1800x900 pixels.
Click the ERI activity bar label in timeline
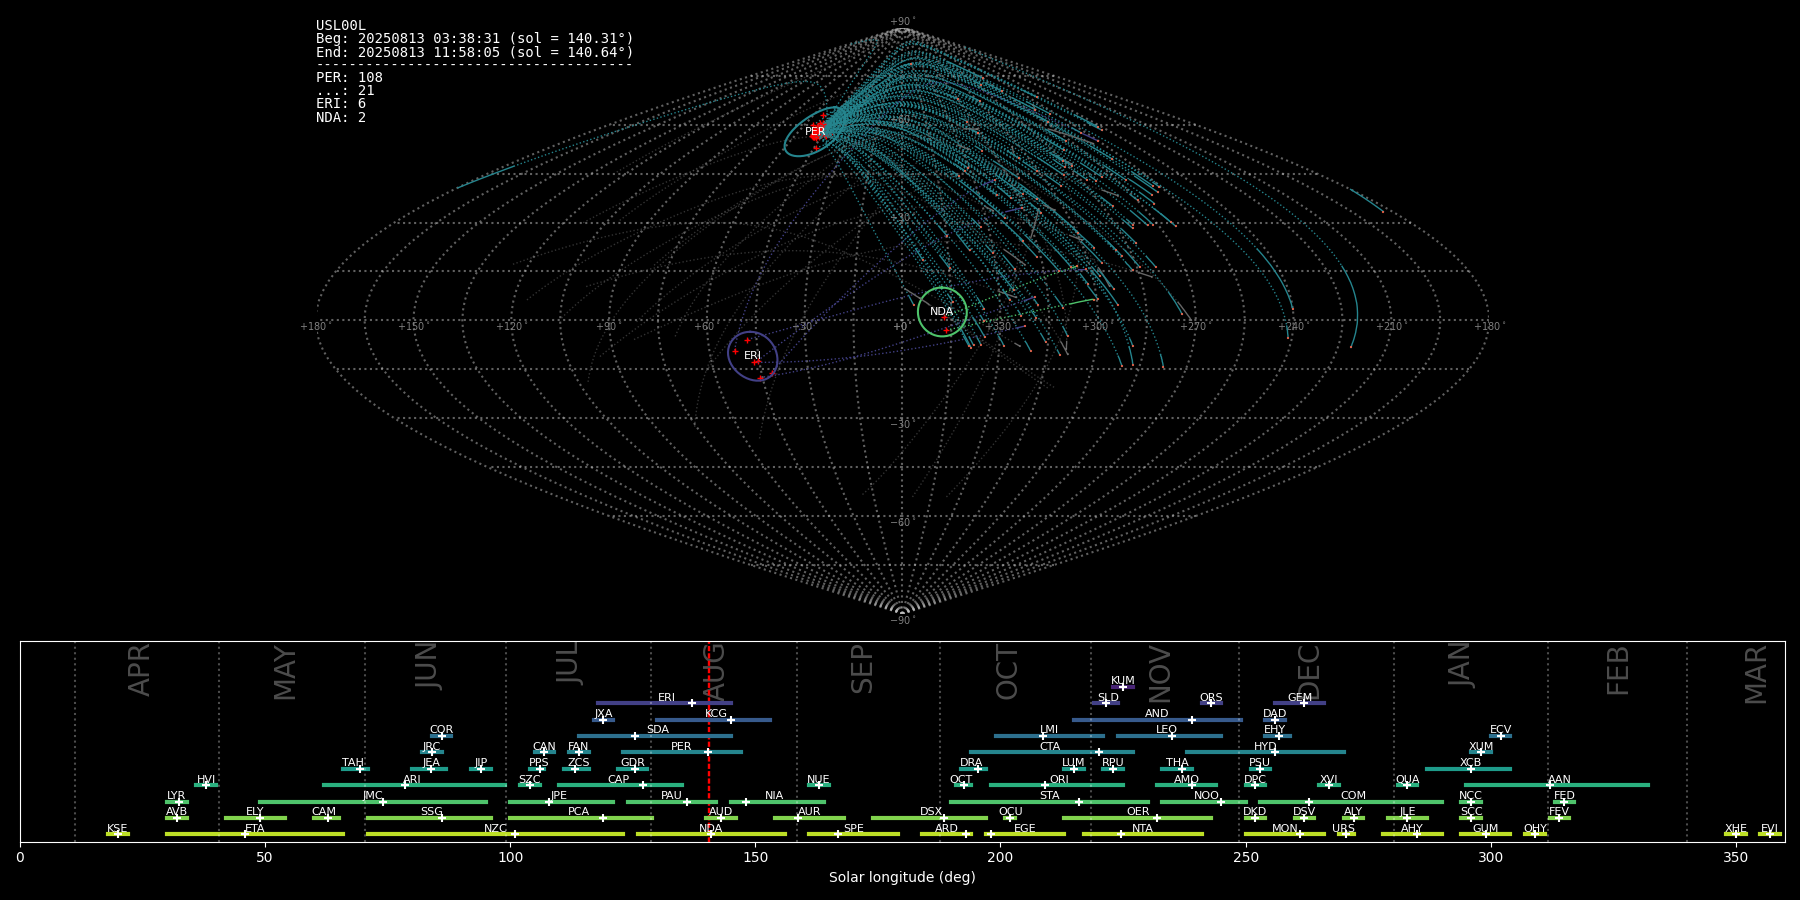pos(666,698)
